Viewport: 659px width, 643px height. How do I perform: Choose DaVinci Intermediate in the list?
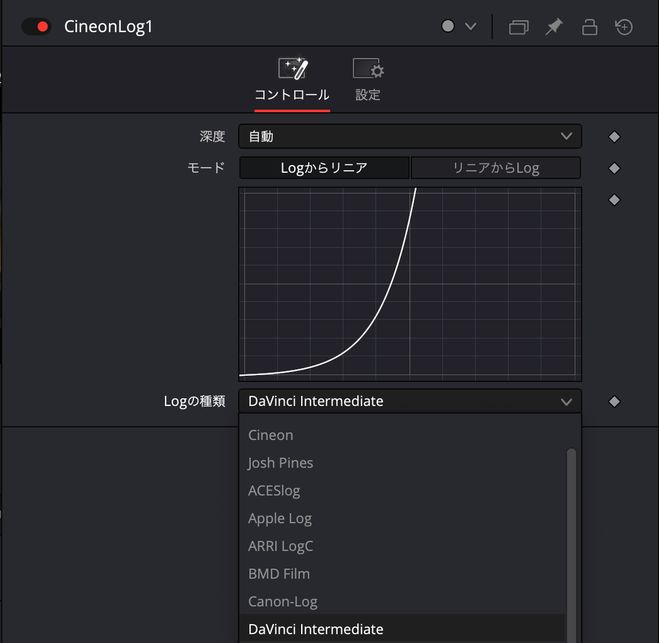coord(401,629)
